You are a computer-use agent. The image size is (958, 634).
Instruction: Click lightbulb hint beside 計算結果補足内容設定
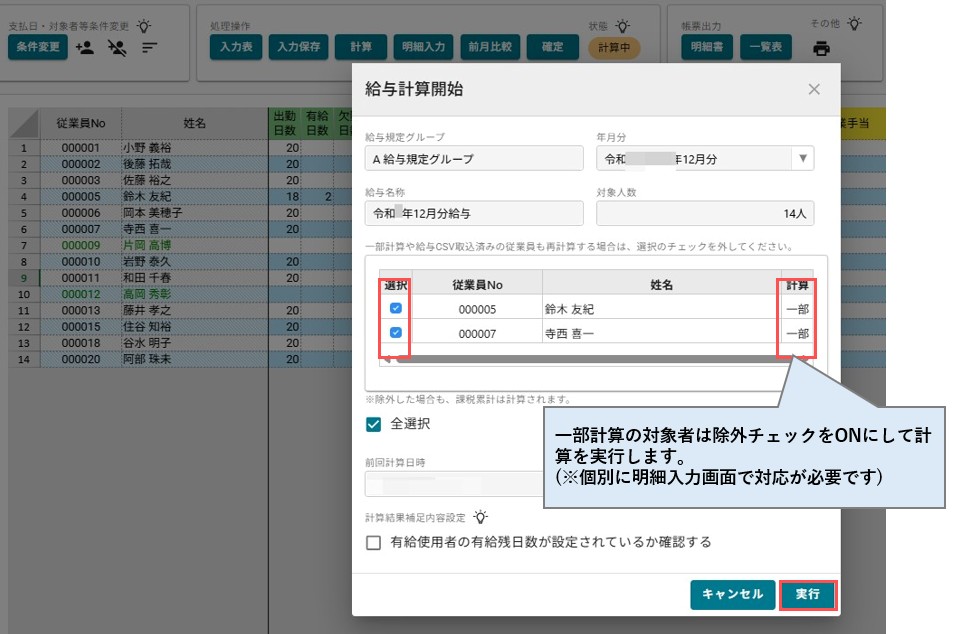[x=481, y=517]
